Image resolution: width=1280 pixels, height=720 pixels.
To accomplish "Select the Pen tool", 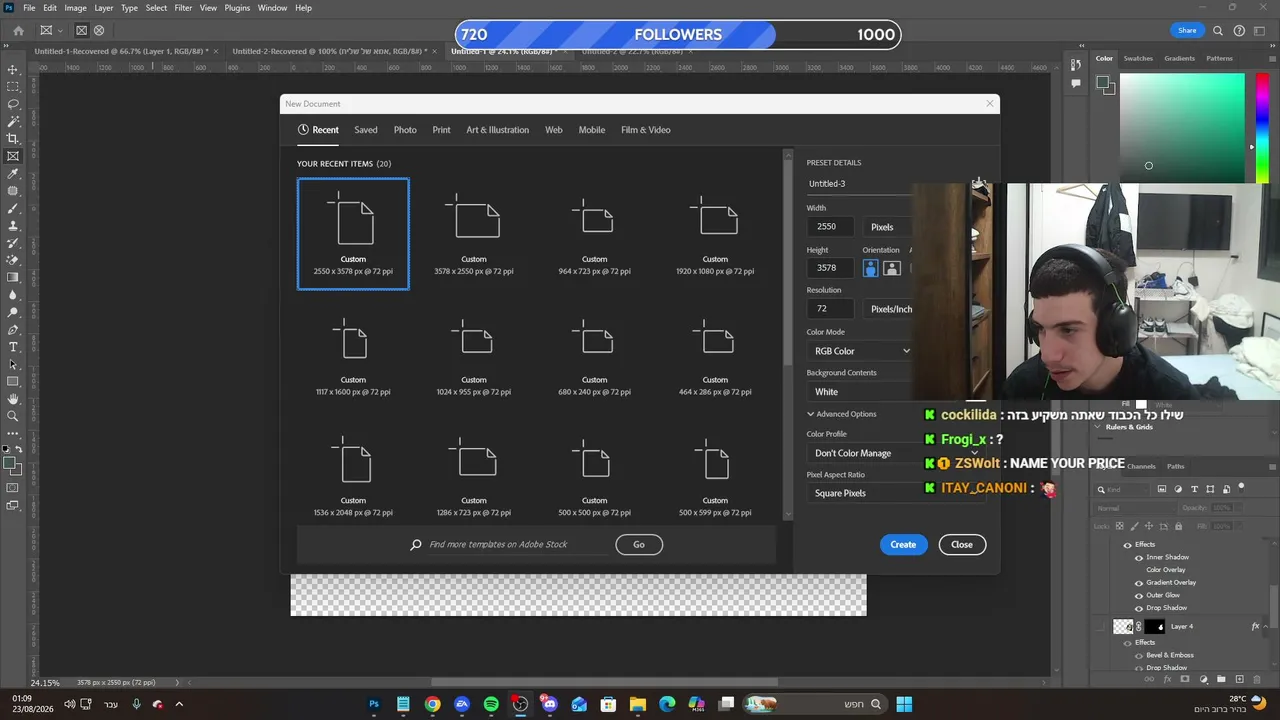I will [13, 330].
